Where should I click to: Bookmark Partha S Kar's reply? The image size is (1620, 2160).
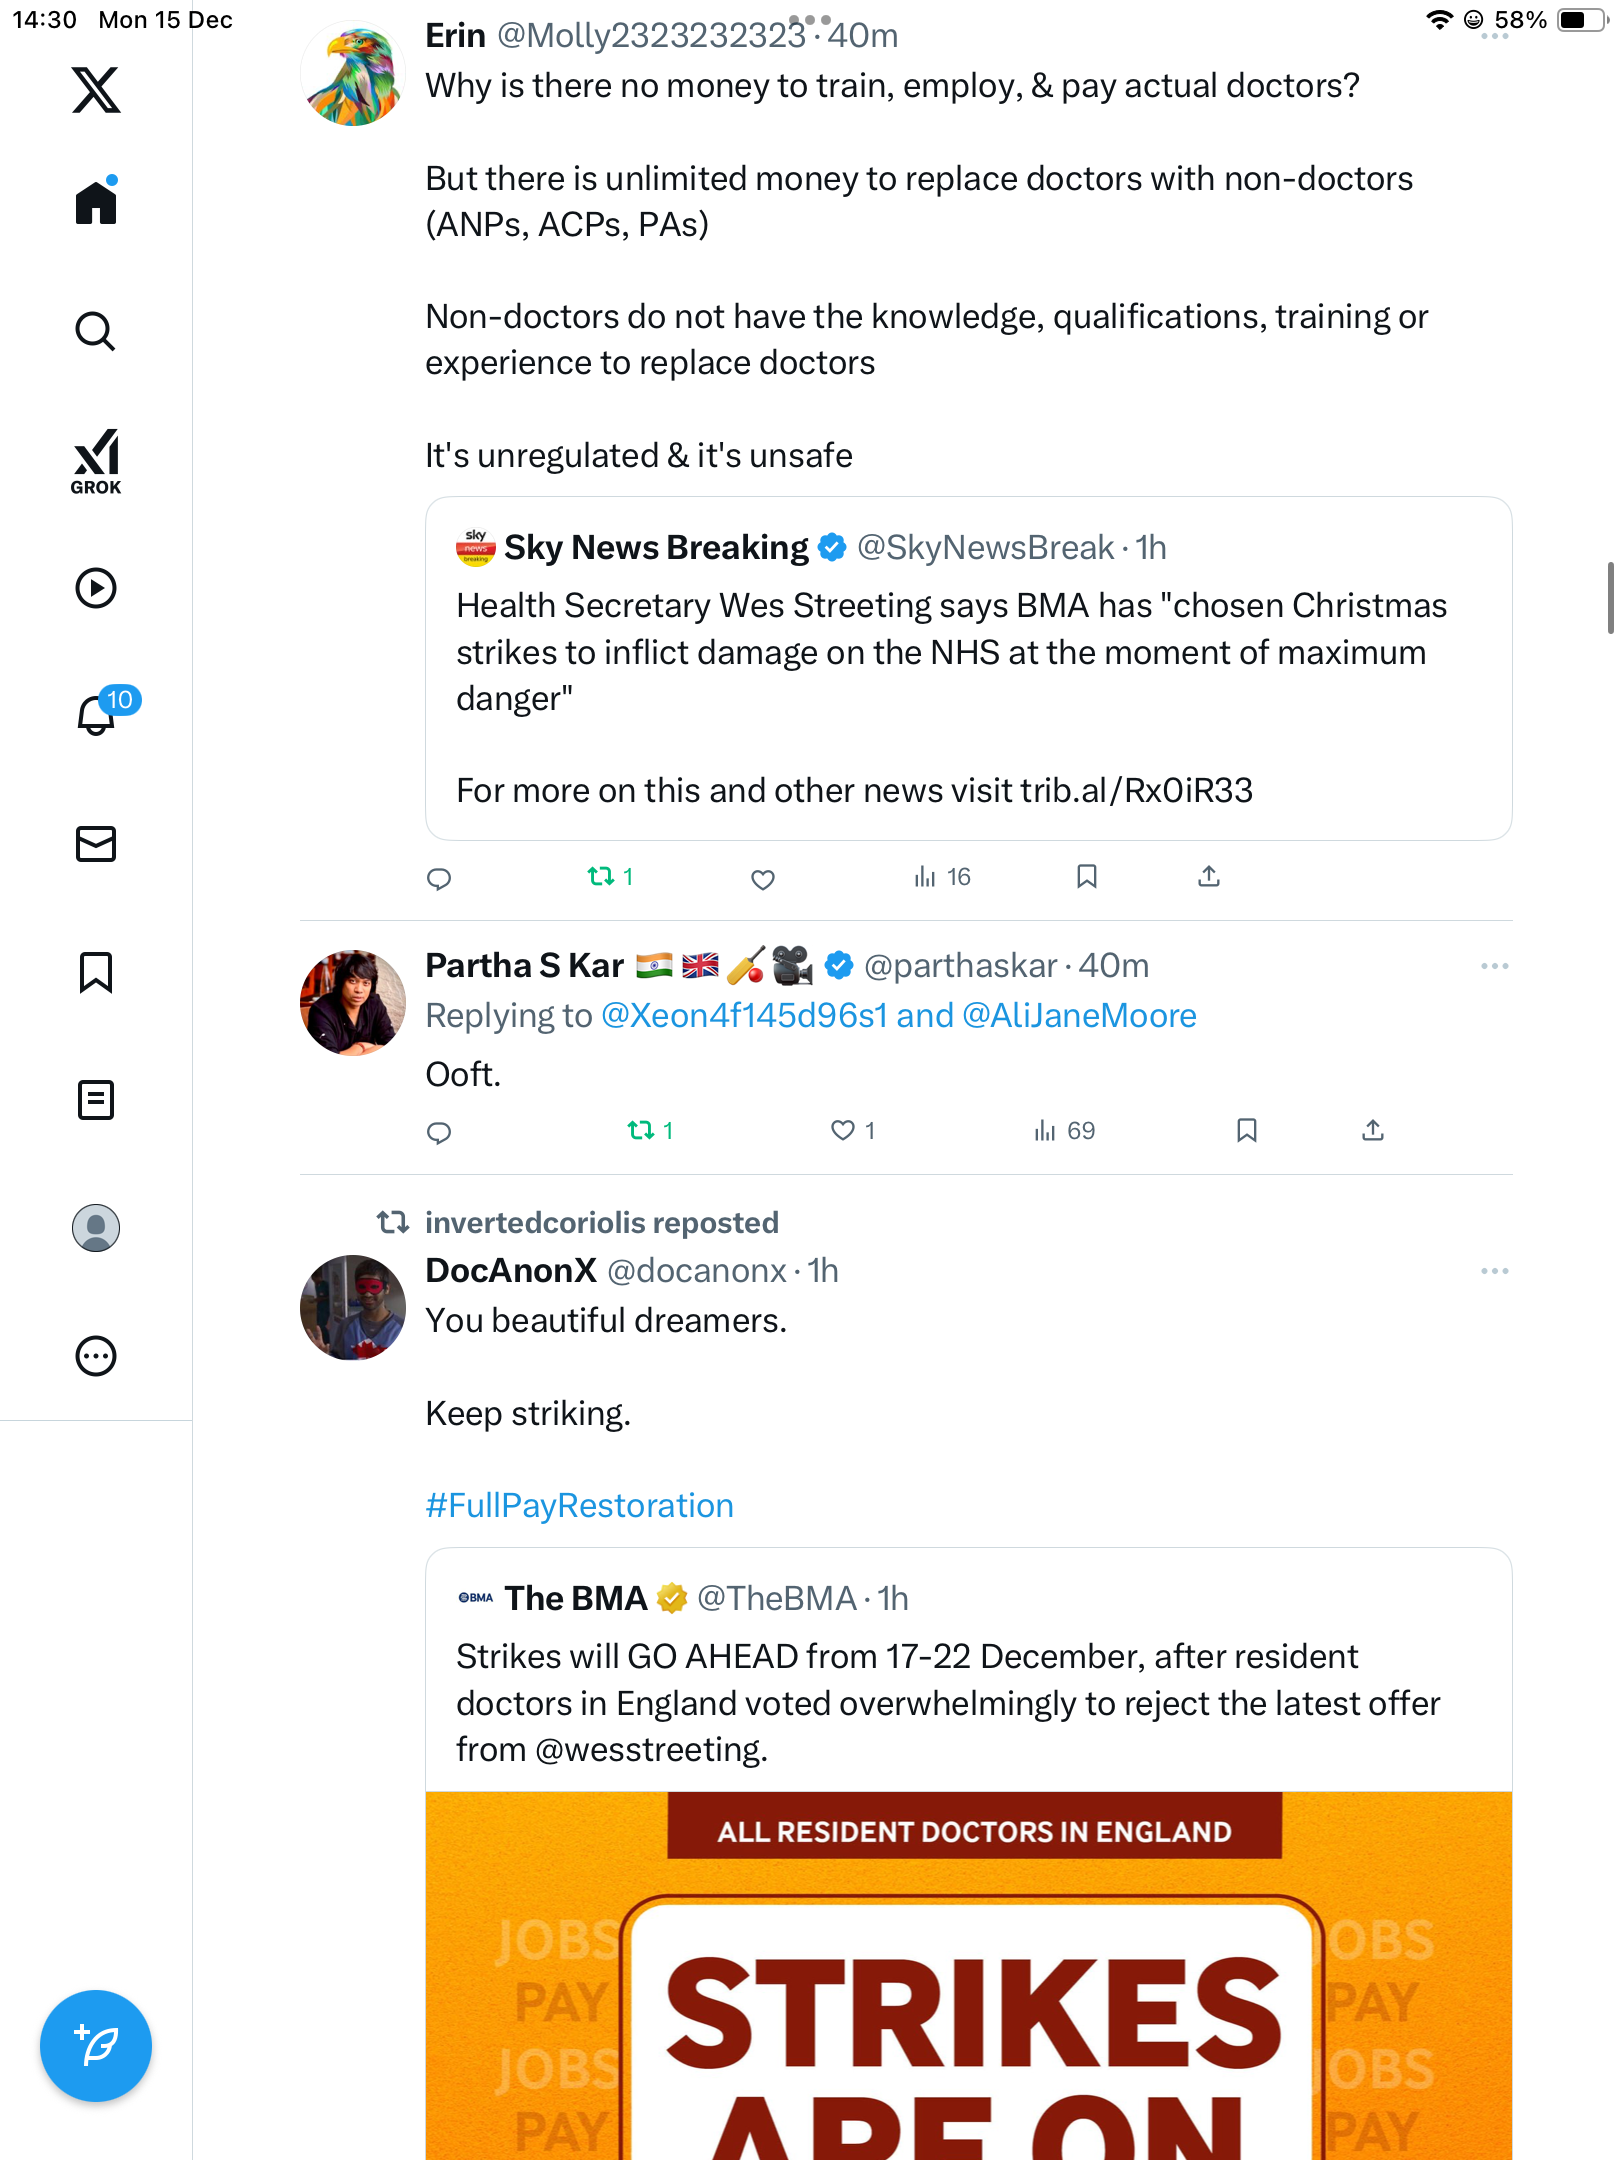tap(1246, 1130)
